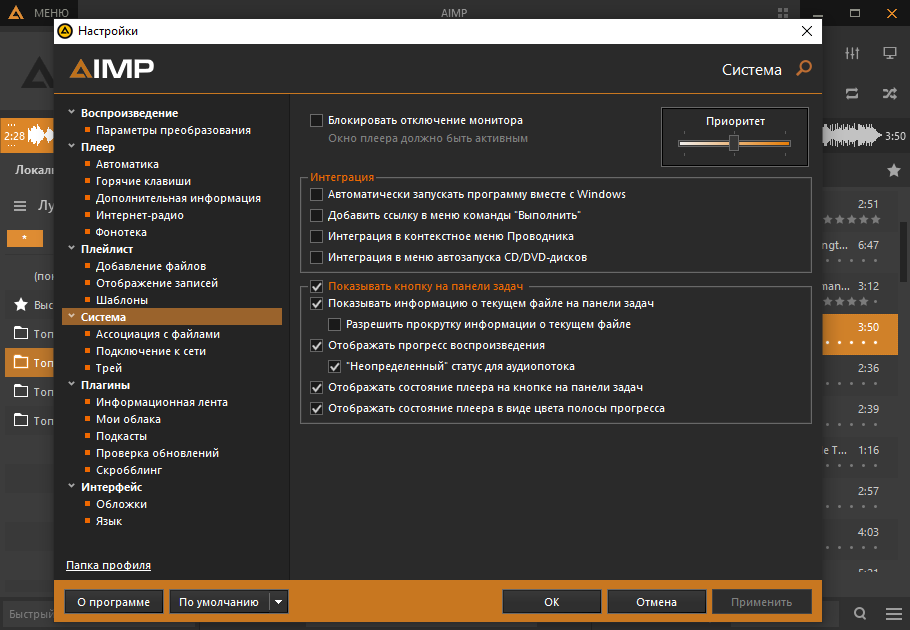Screen dimensions: 910x630
Task: Close the Настройки dialog
Action: click(x=807, y=31)
